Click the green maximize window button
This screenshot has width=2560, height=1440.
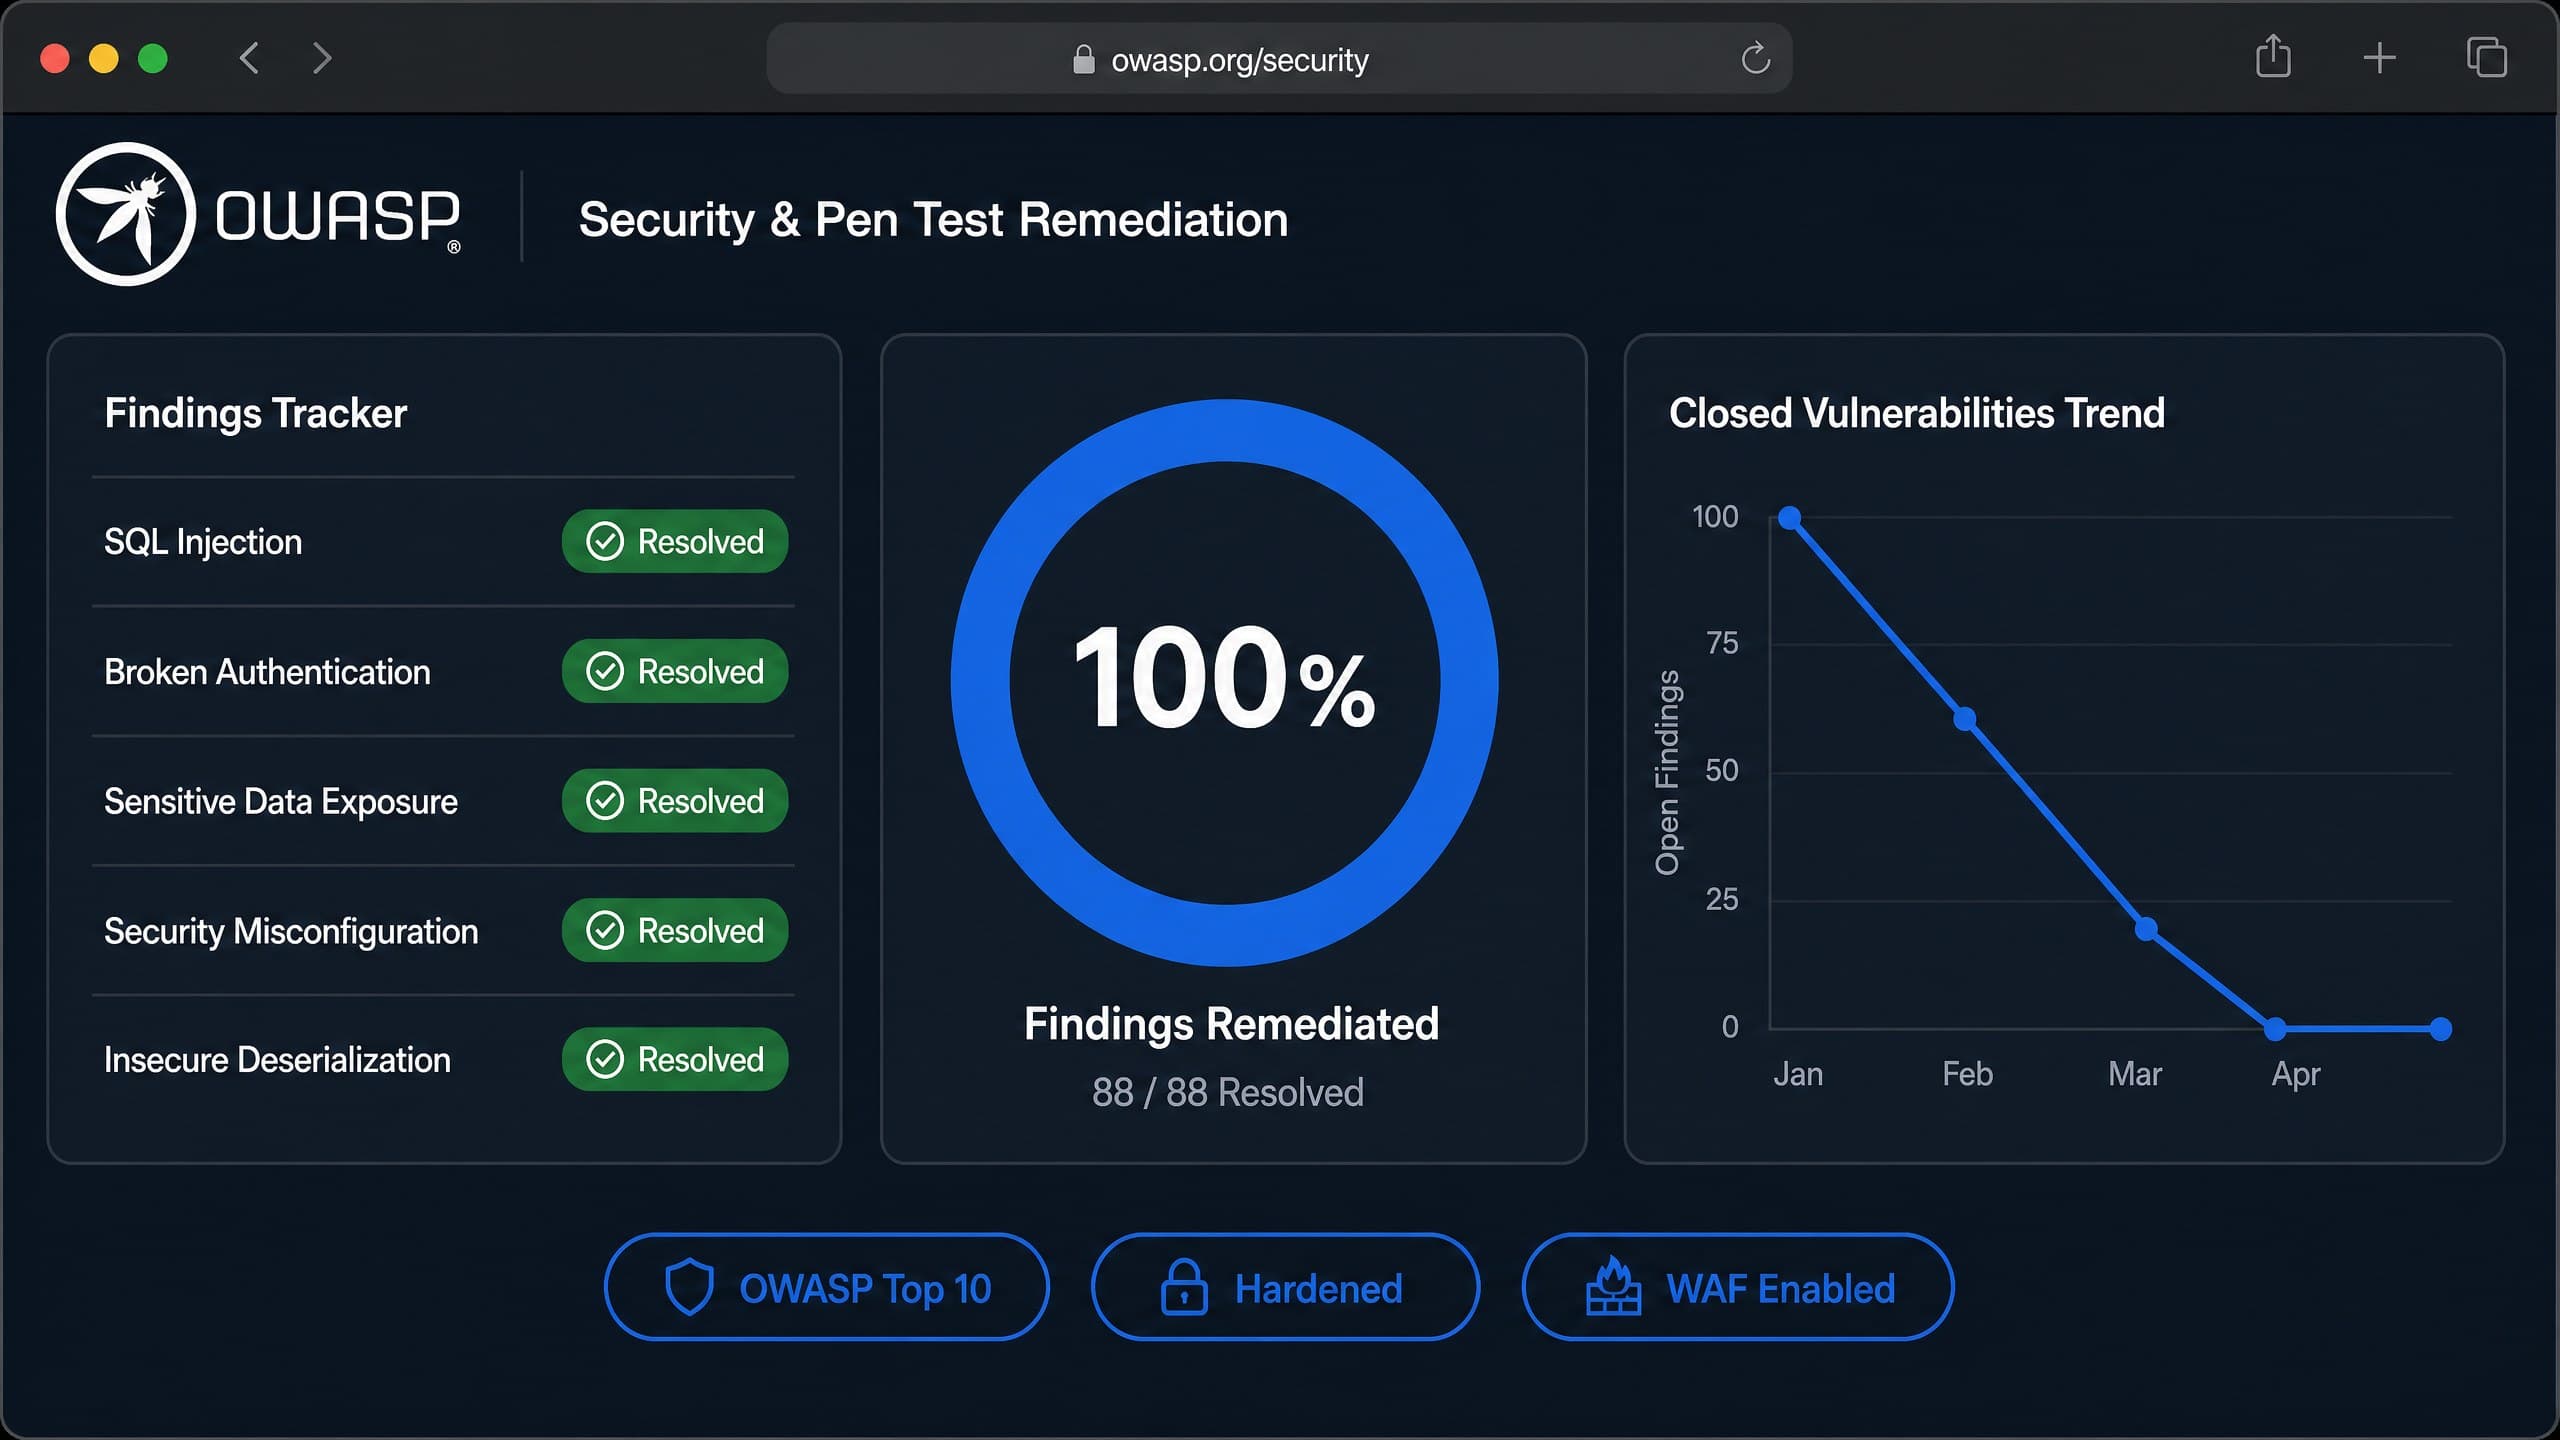click(153, 59)
